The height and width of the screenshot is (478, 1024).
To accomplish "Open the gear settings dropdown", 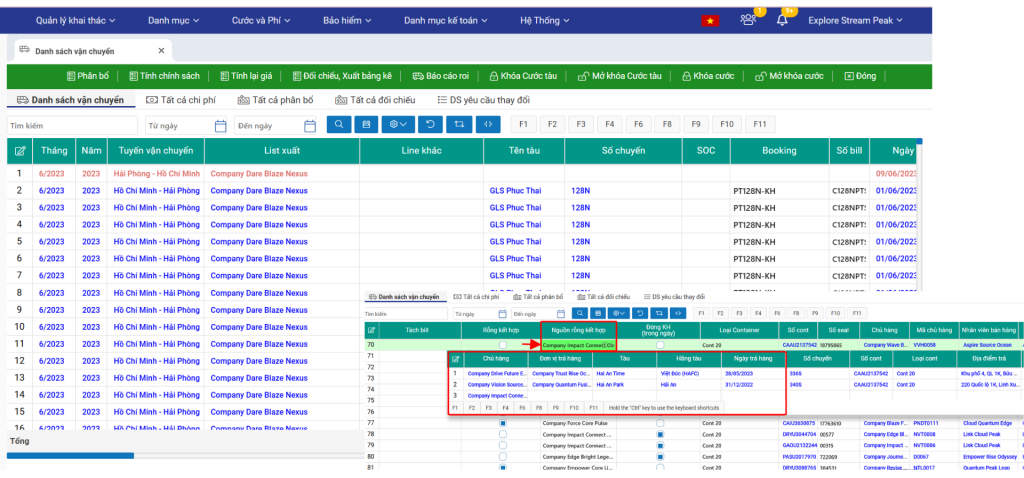I will (x=398, y=125).
